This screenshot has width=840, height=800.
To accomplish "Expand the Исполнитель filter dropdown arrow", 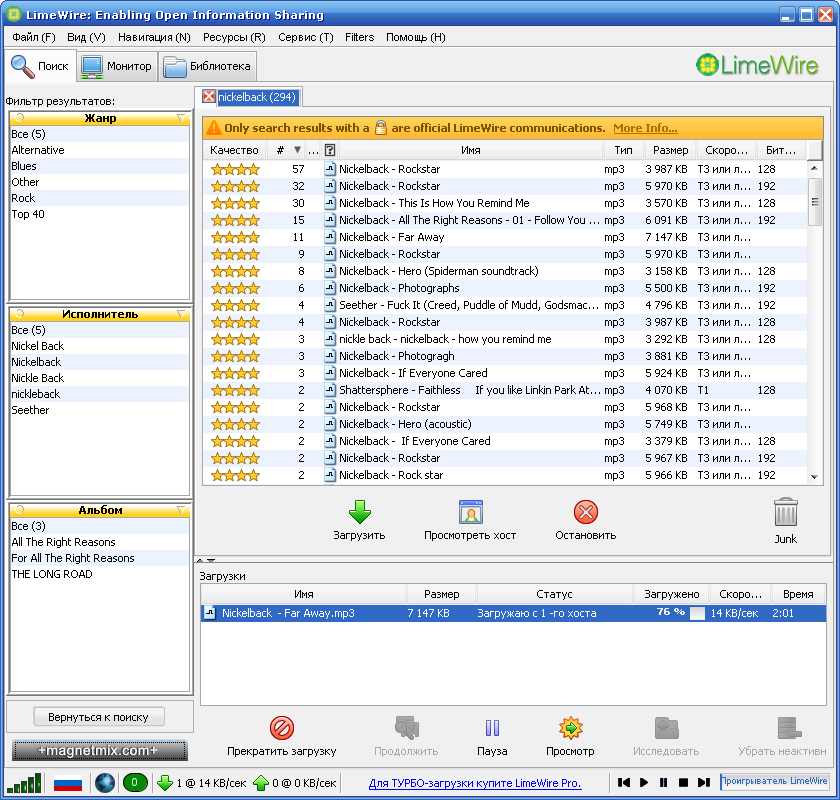I will point(181,314).
